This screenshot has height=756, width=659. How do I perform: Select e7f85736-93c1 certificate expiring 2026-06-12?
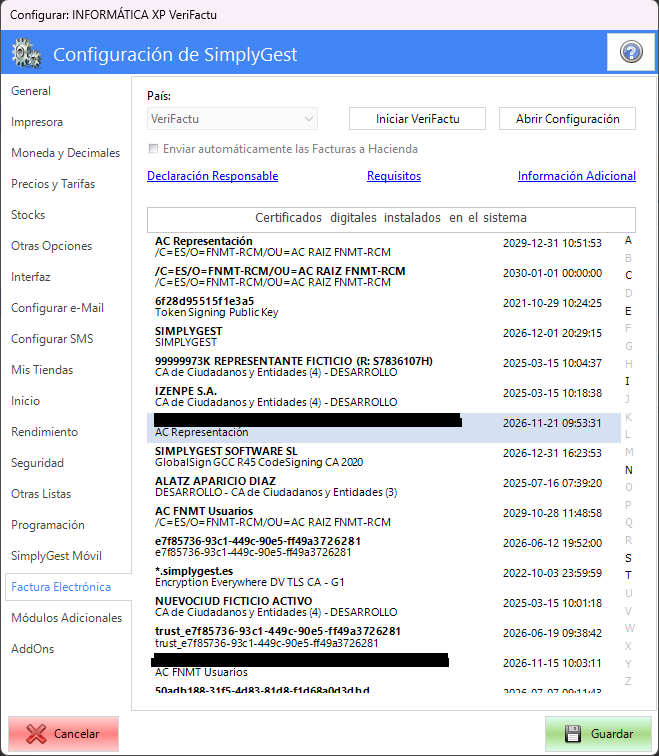[384, 546]
